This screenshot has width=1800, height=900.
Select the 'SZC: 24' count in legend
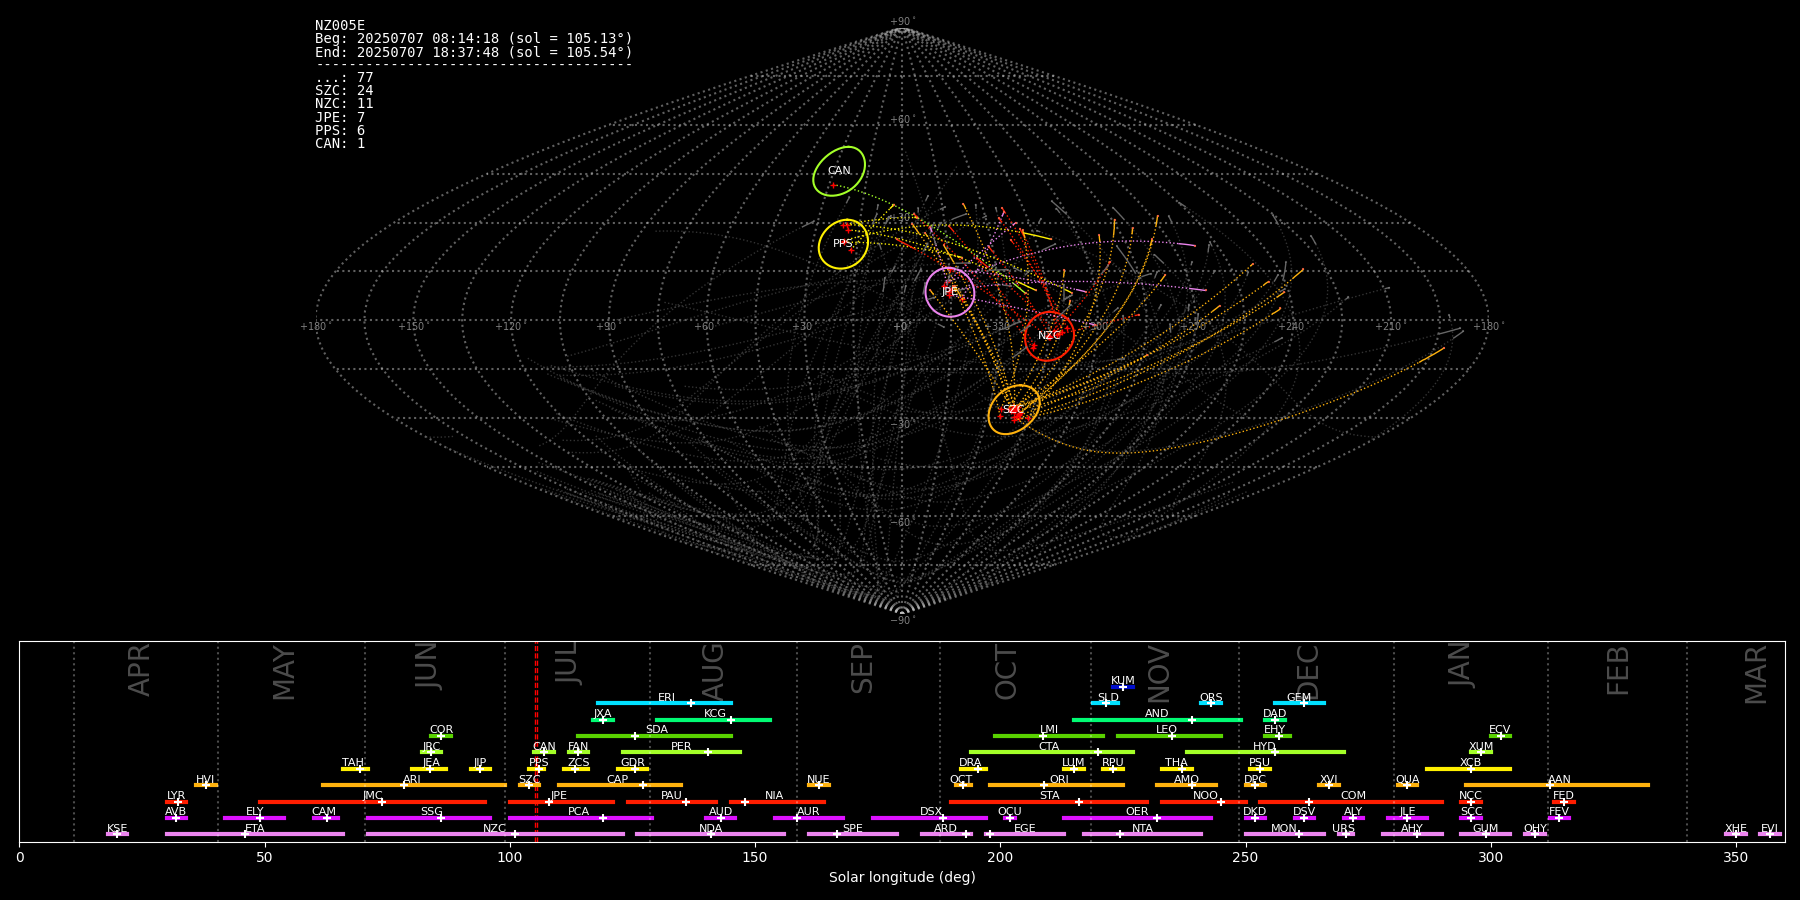tap(344, 91)
